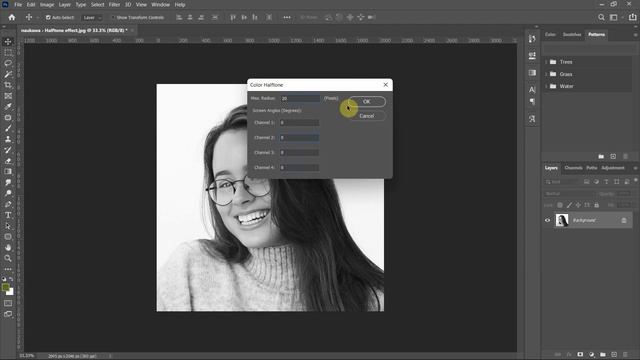Click Cancel in Color Halftone dialog
This screenshot has height=360, width=640.
[367, 116]
